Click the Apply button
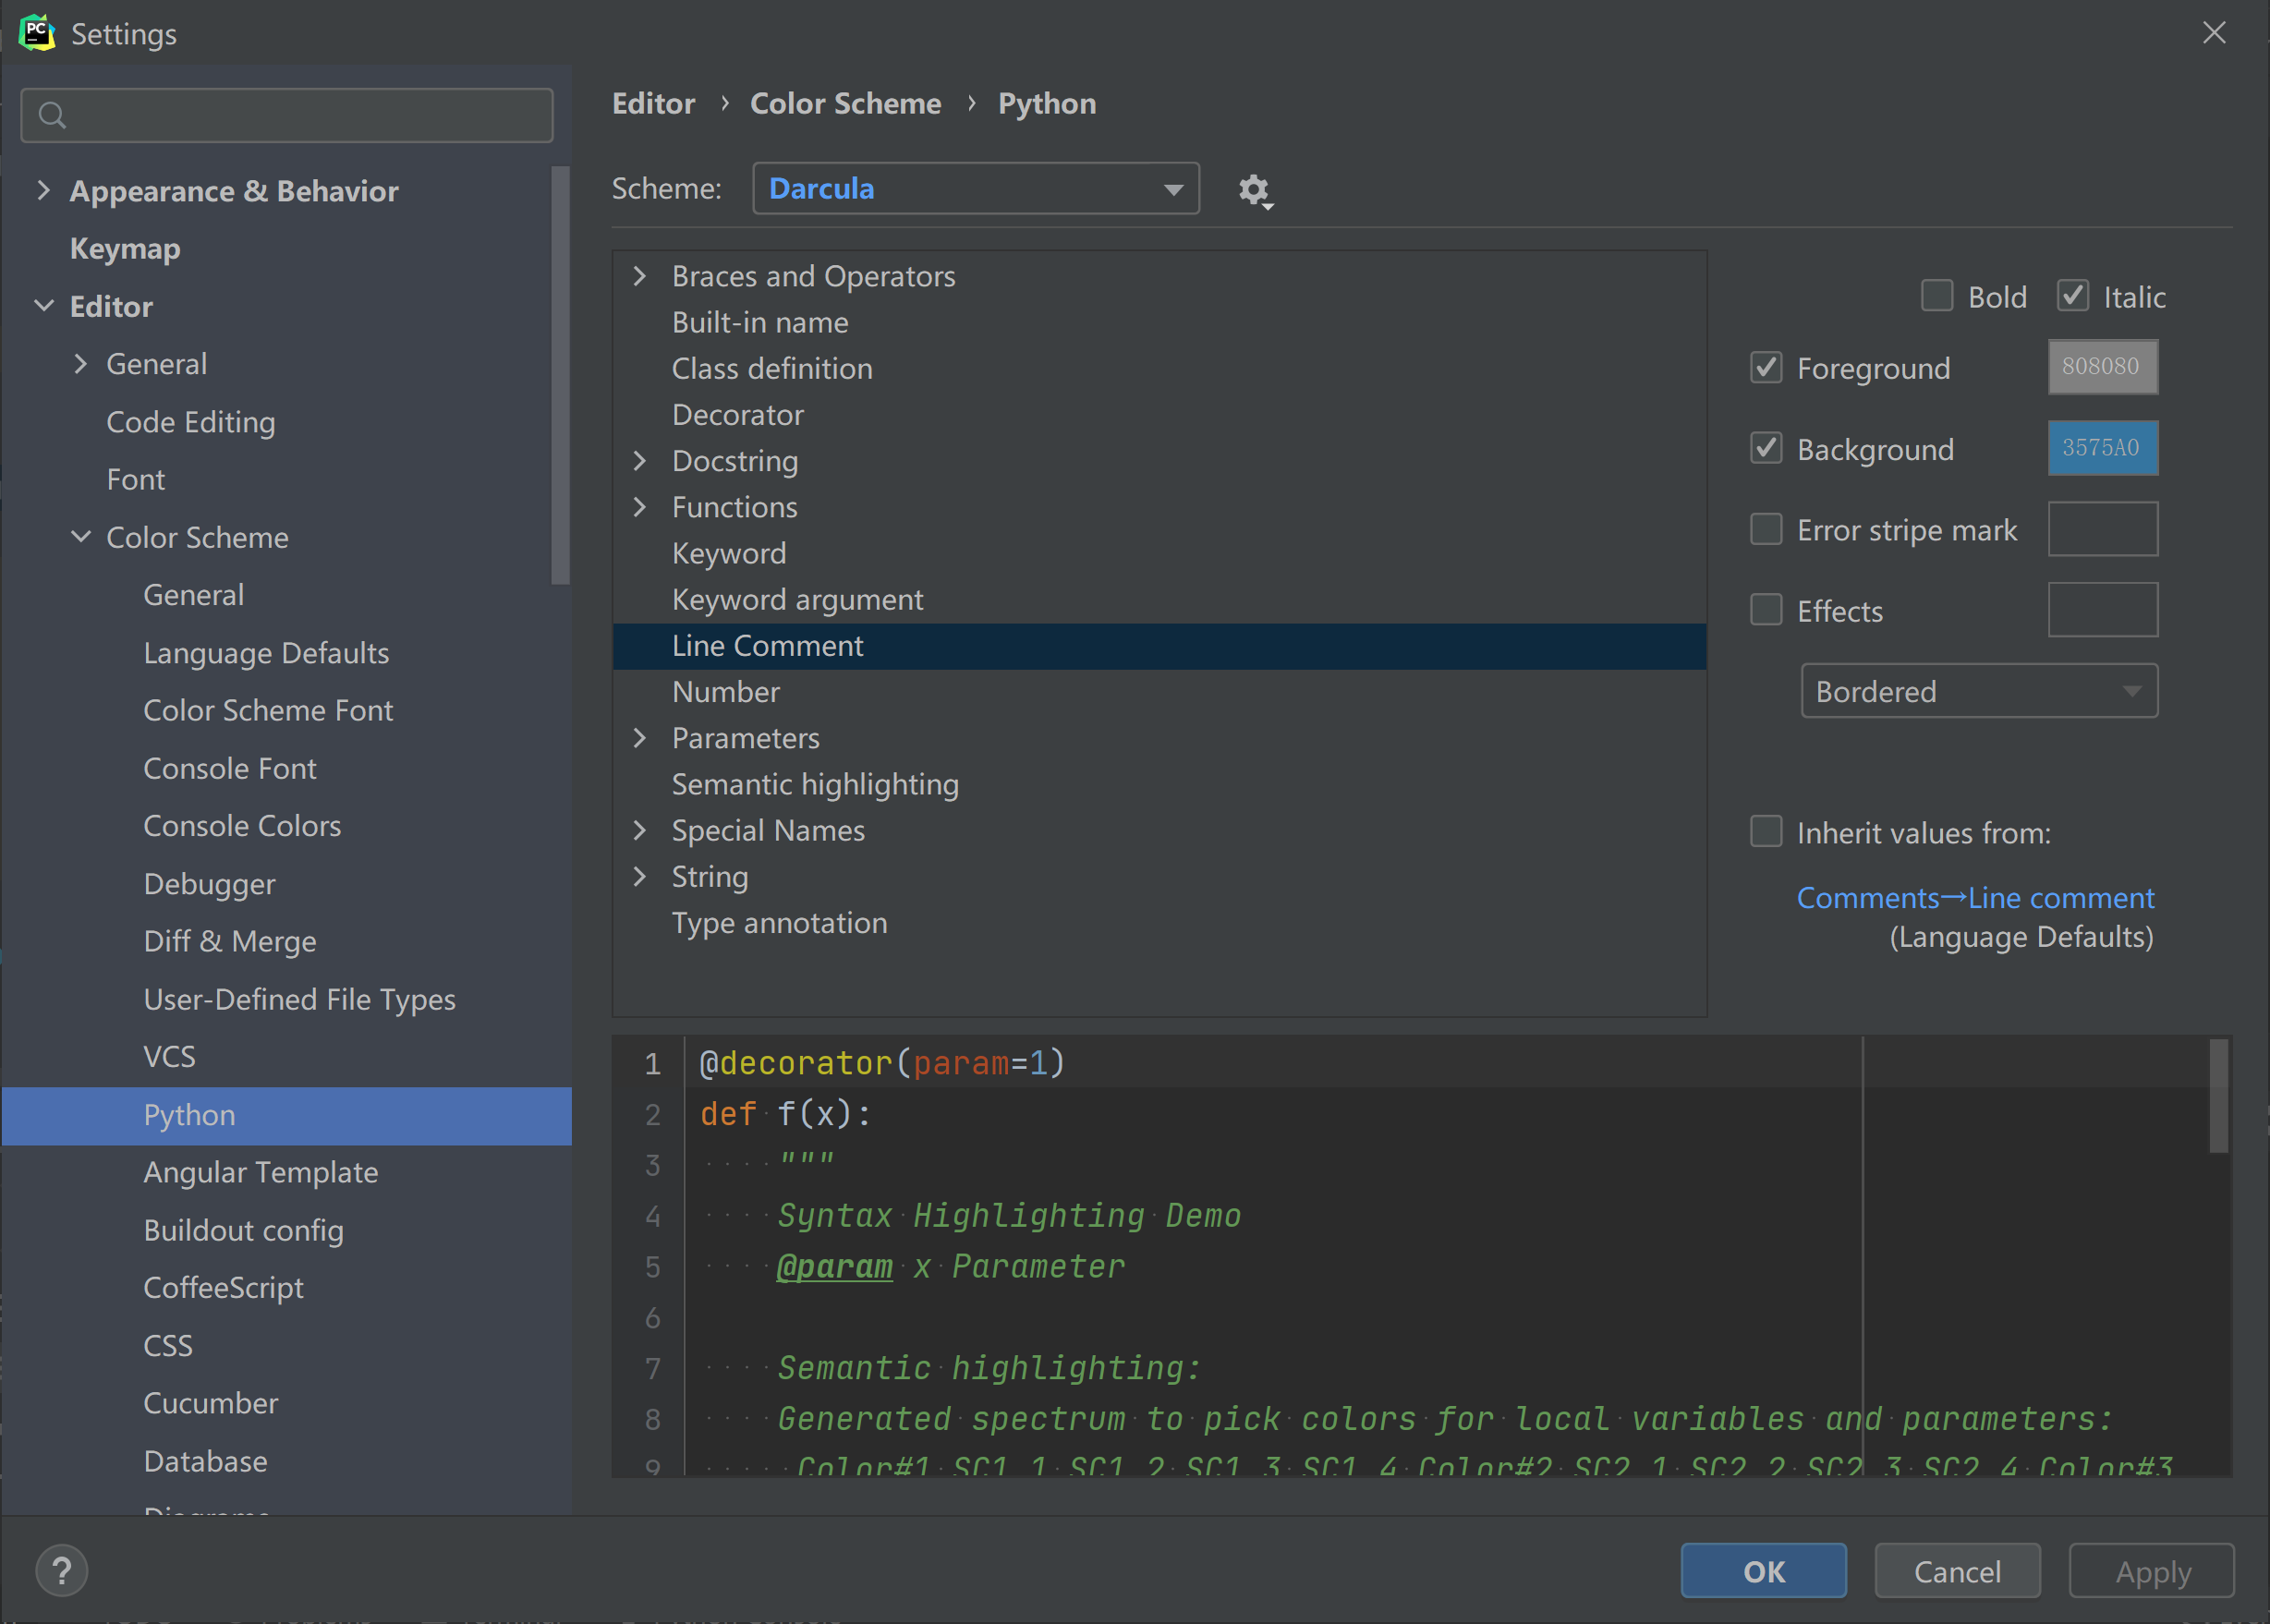 [2151, 1571]
